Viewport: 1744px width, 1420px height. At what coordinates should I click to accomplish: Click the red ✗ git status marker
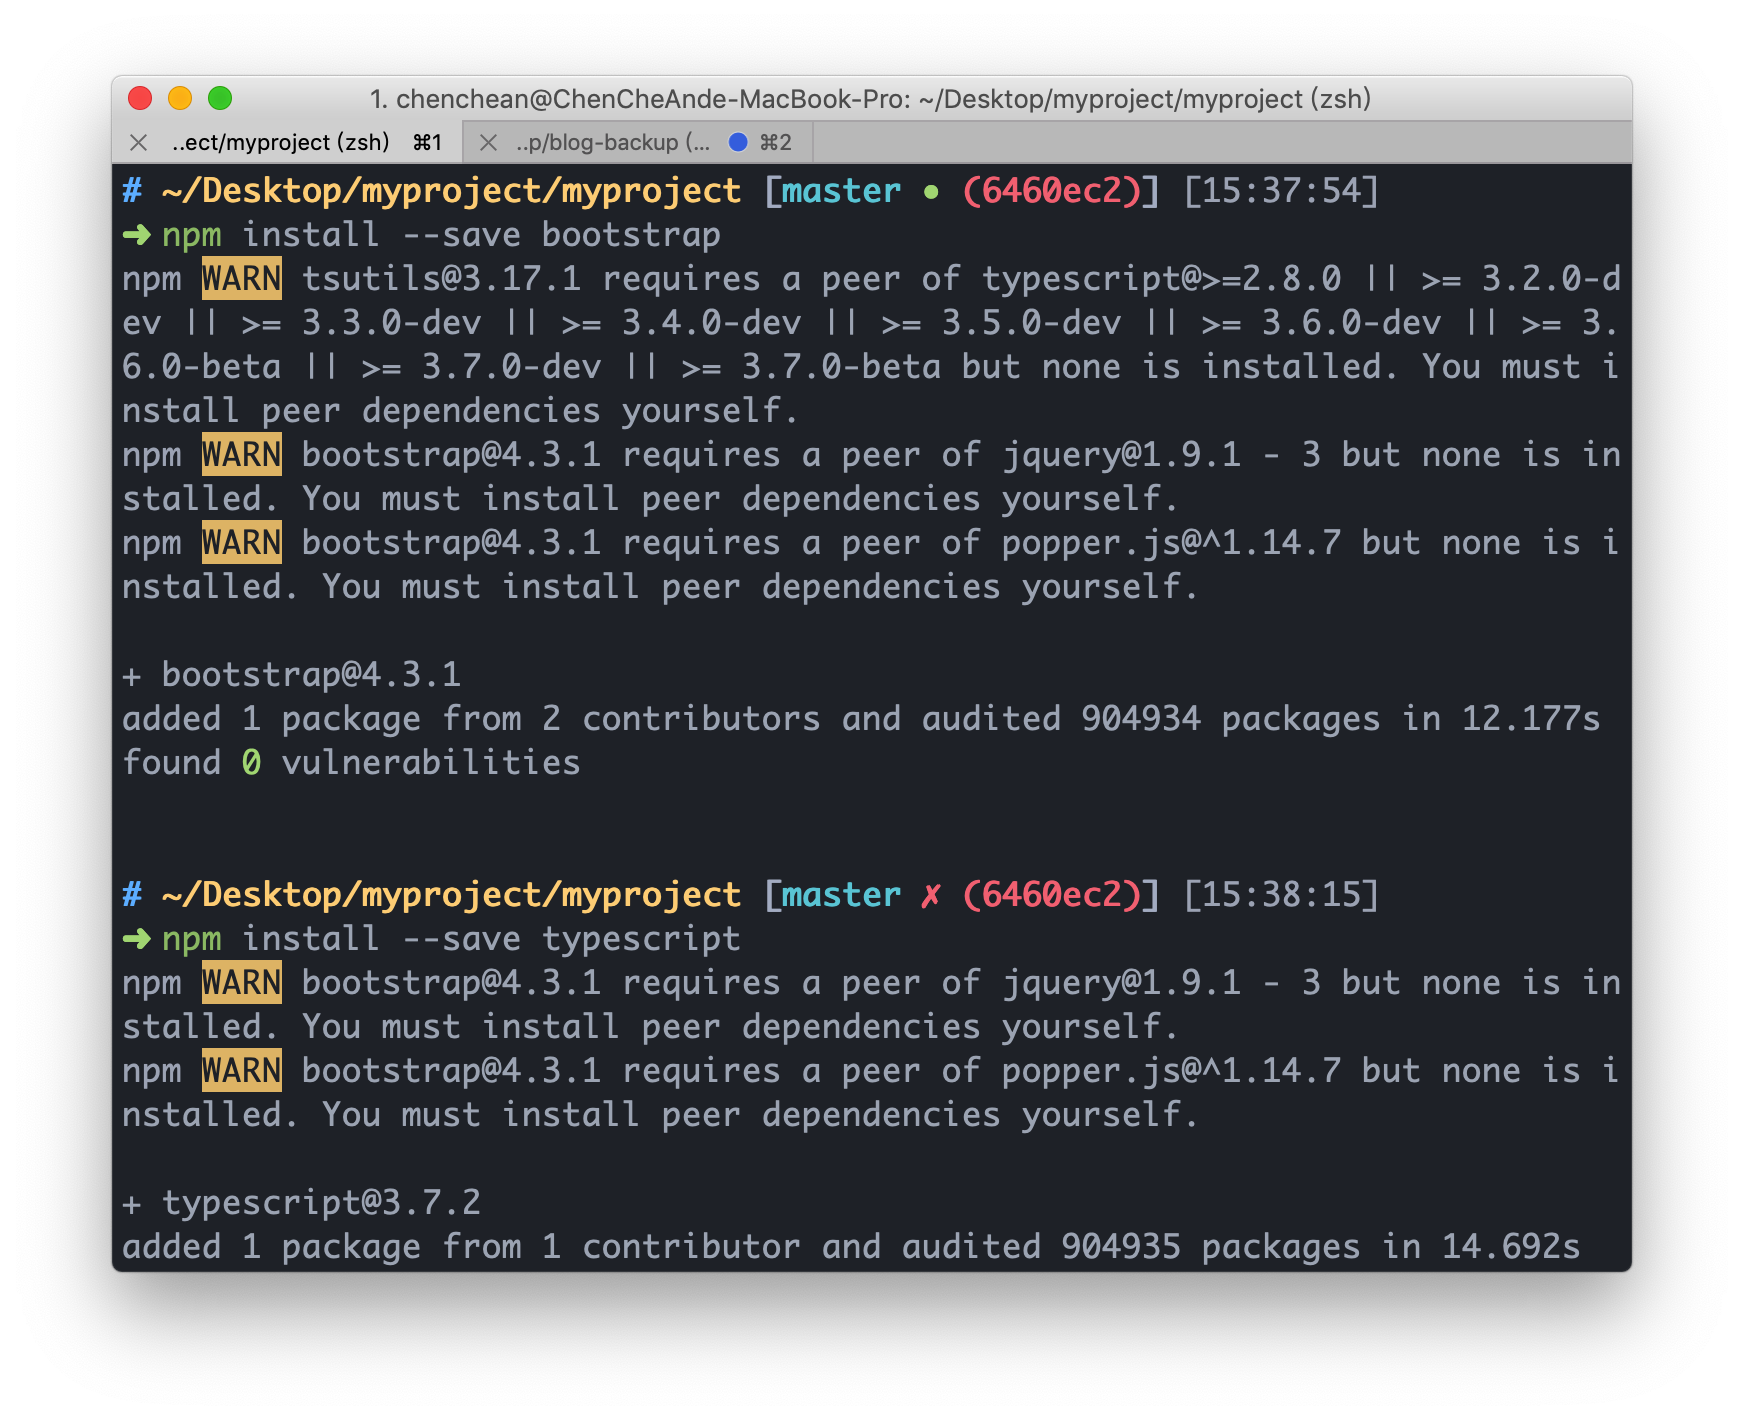931,895
